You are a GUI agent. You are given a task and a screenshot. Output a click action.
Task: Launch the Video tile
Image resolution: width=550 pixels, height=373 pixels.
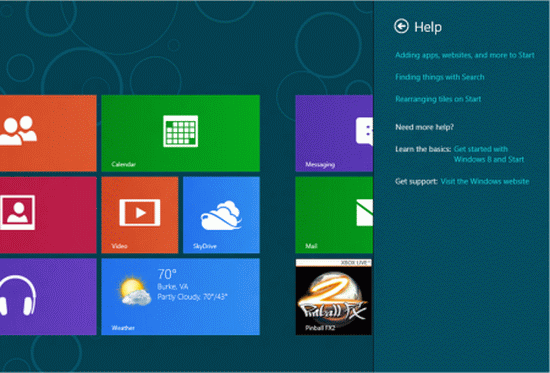[140, 215]
